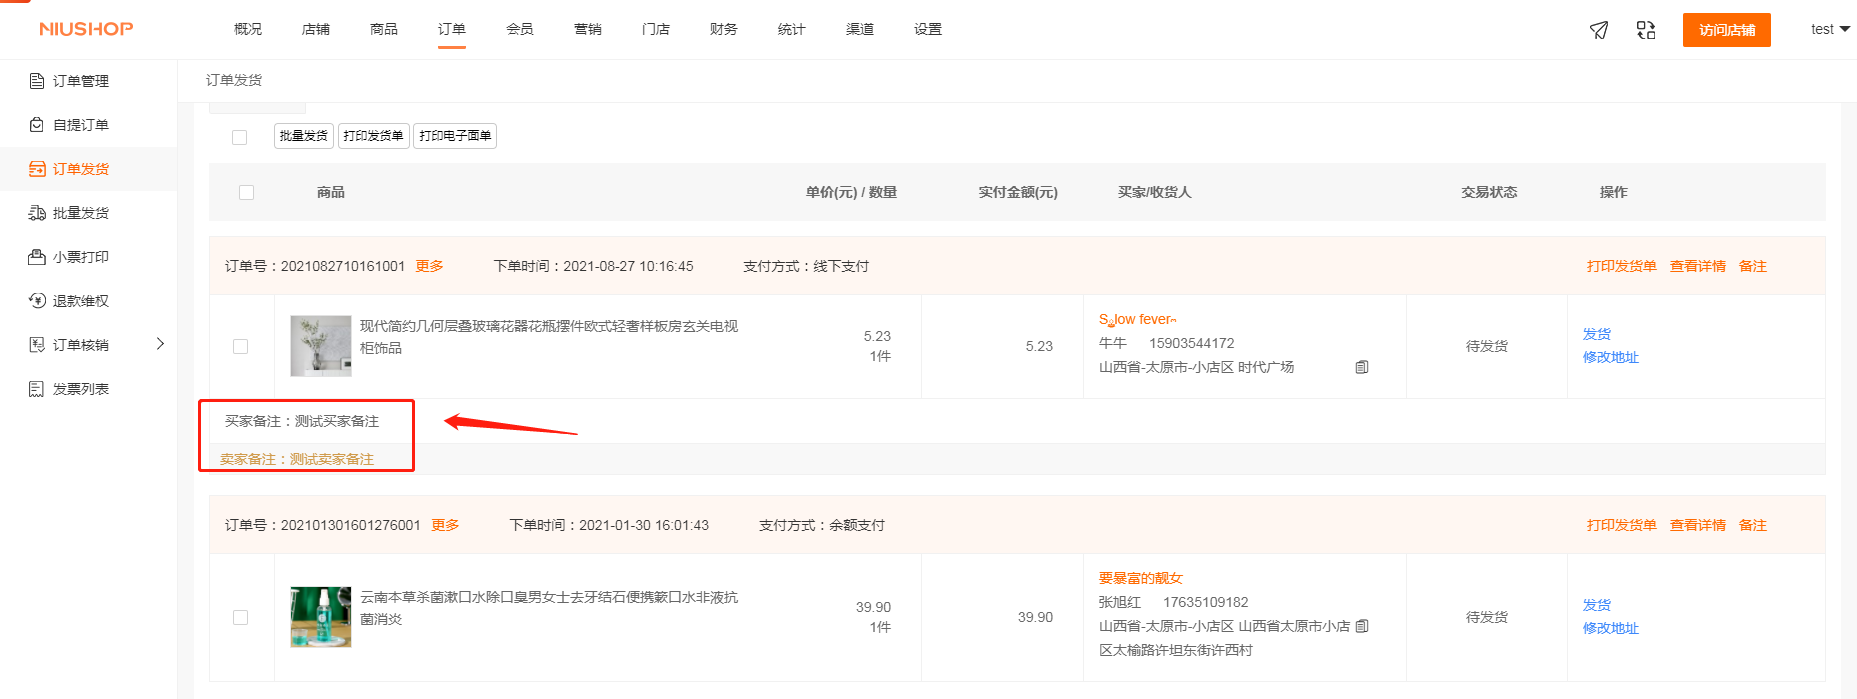The image size is (1857, 699).
Task: Open the 会员 top menu
Action: click(x=520, y=29)
